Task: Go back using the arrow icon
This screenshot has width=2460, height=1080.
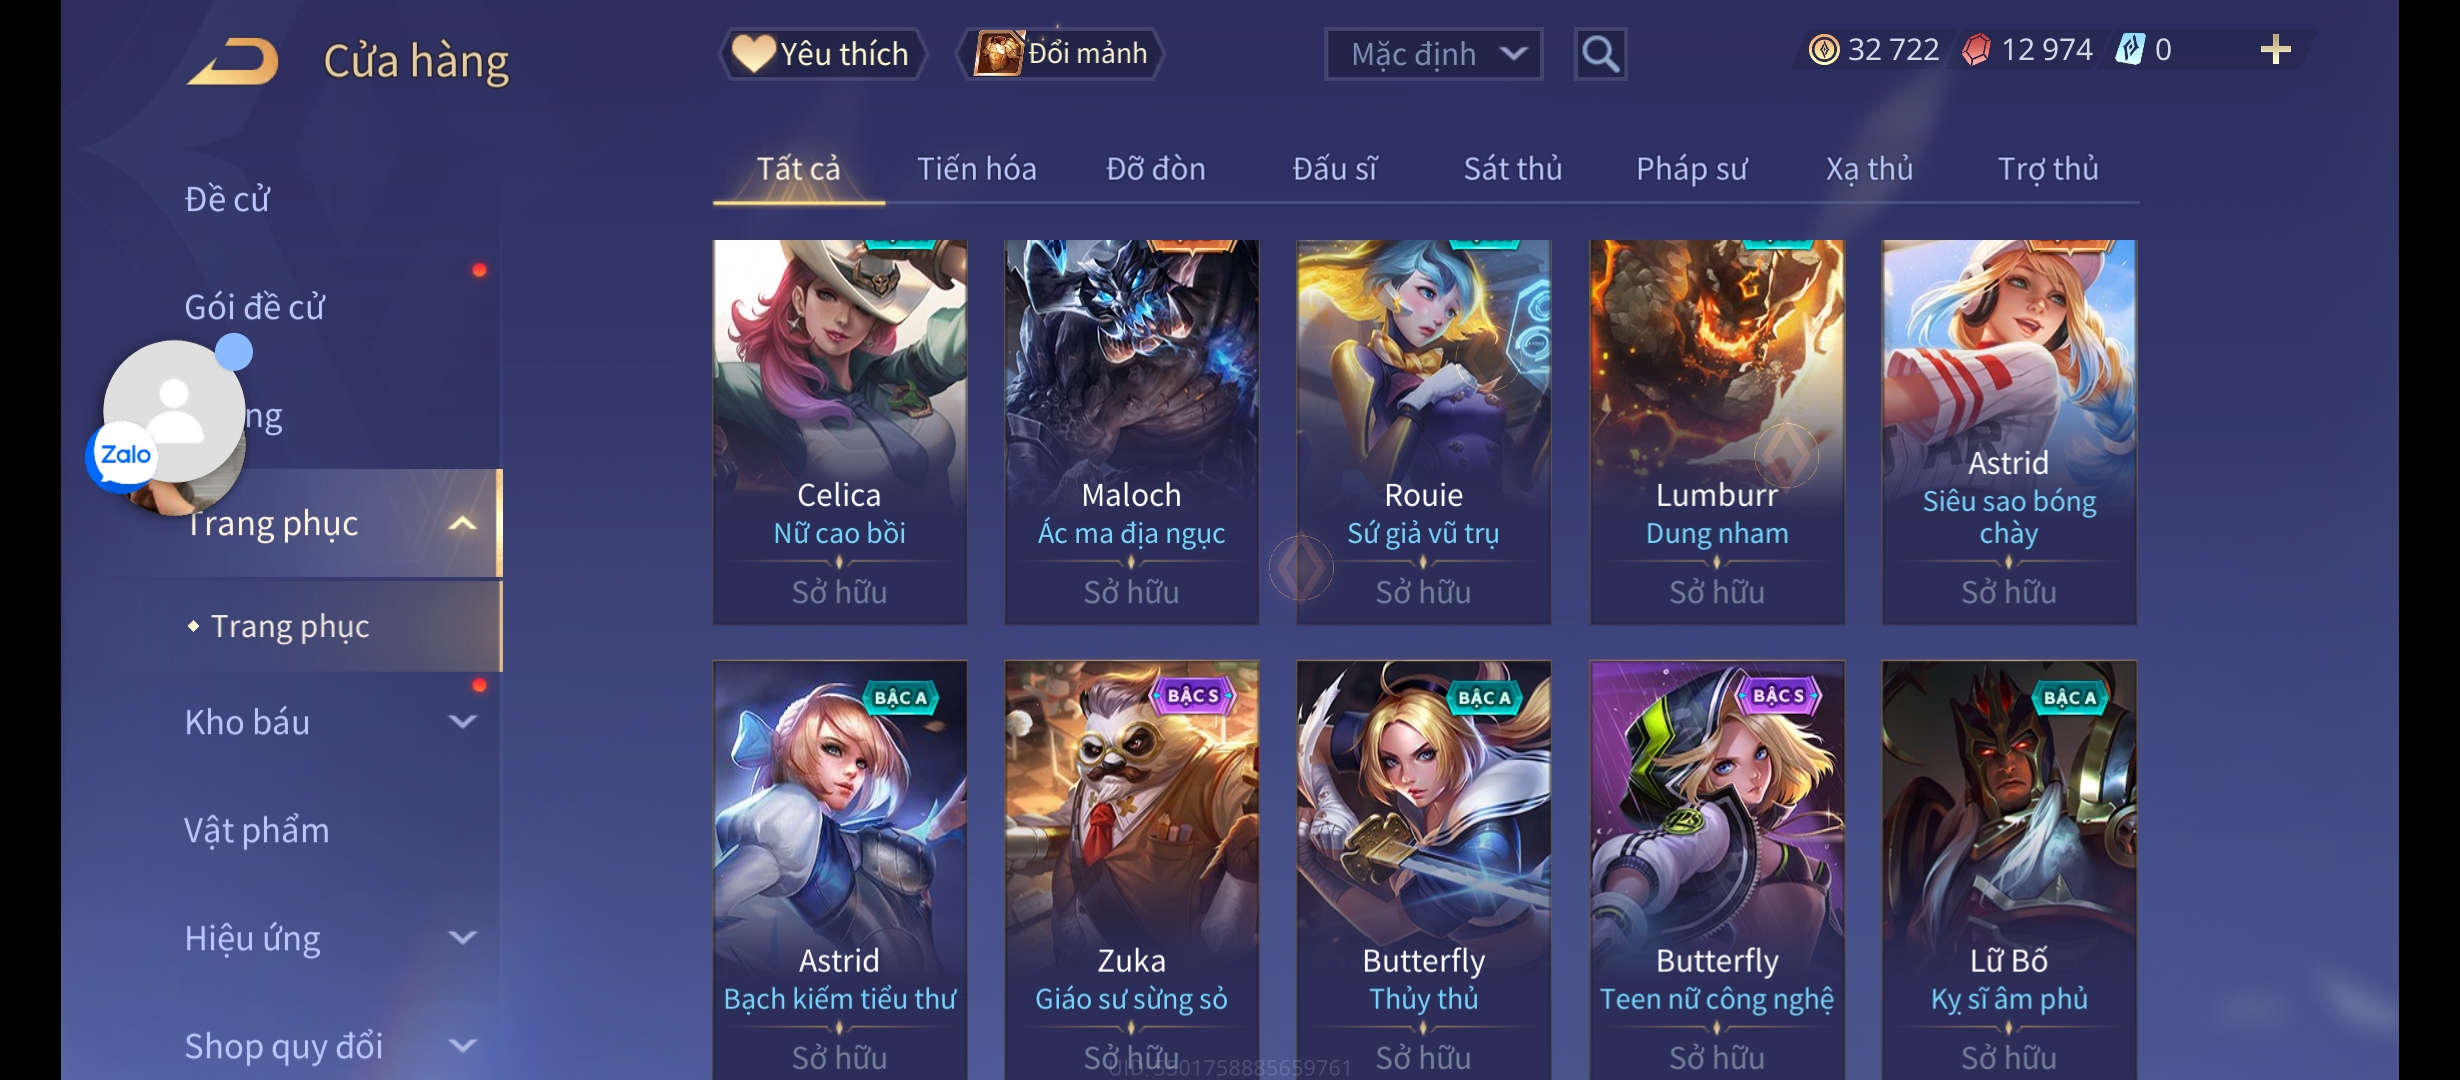Action: 232,61
